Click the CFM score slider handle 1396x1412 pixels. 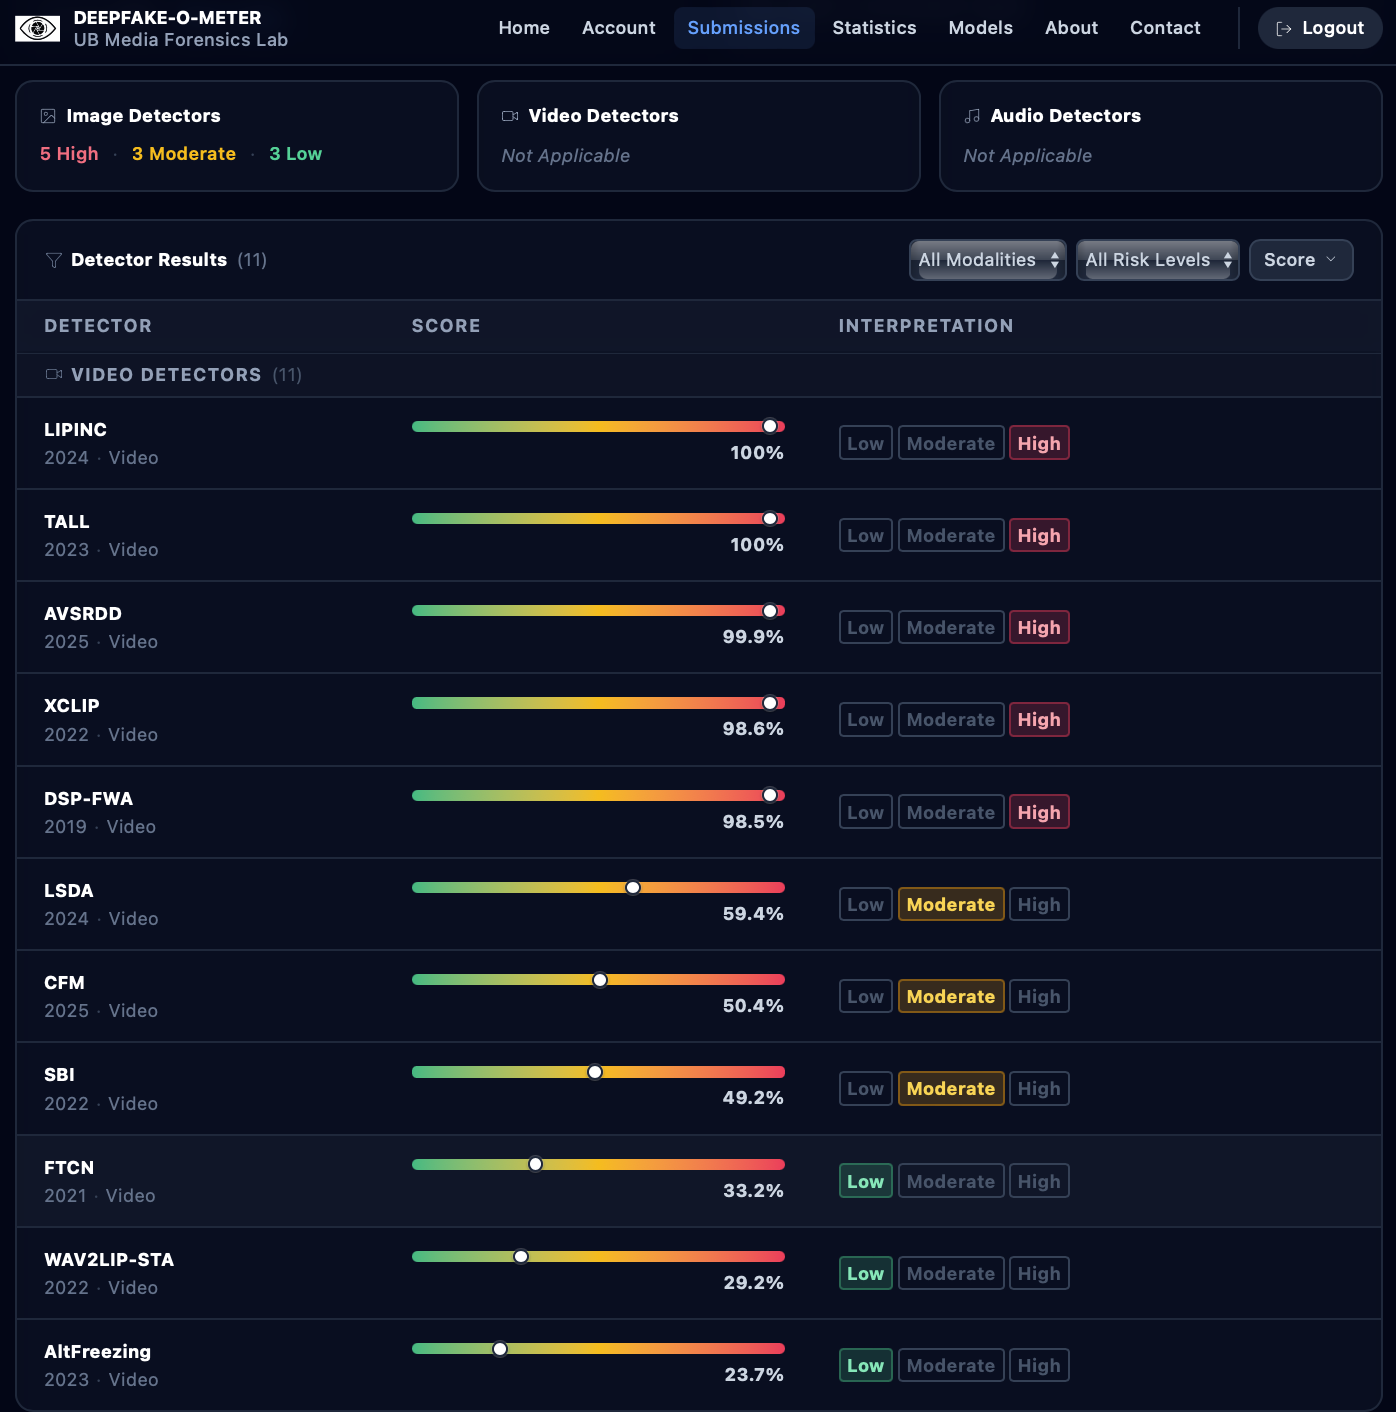[x=600, y=980]
